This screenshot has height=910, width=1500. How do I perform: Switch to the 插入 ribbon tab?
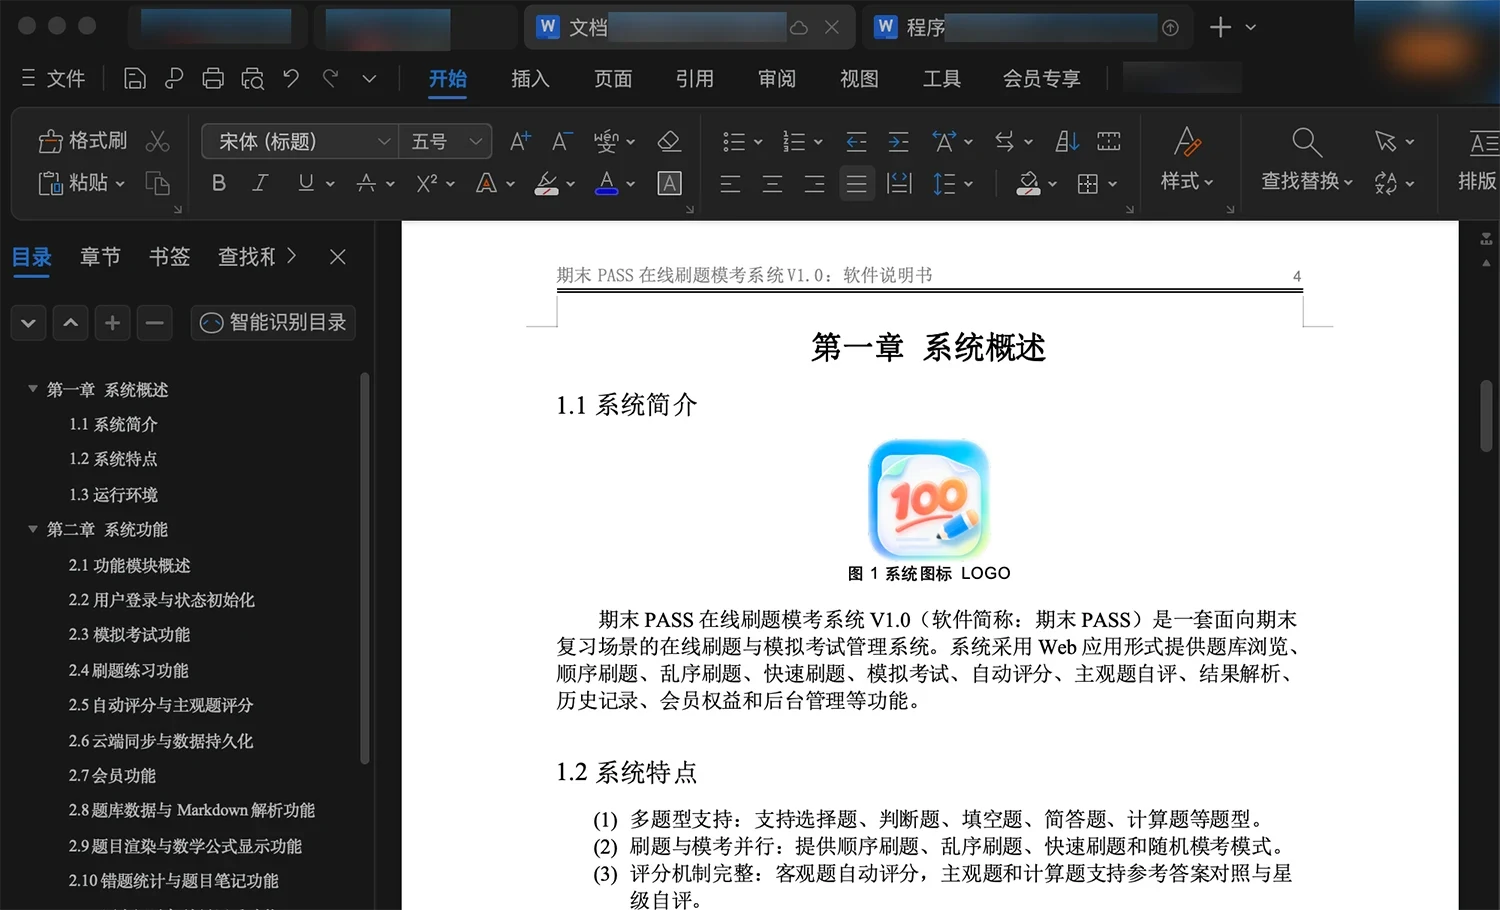(x=530, y=79)
